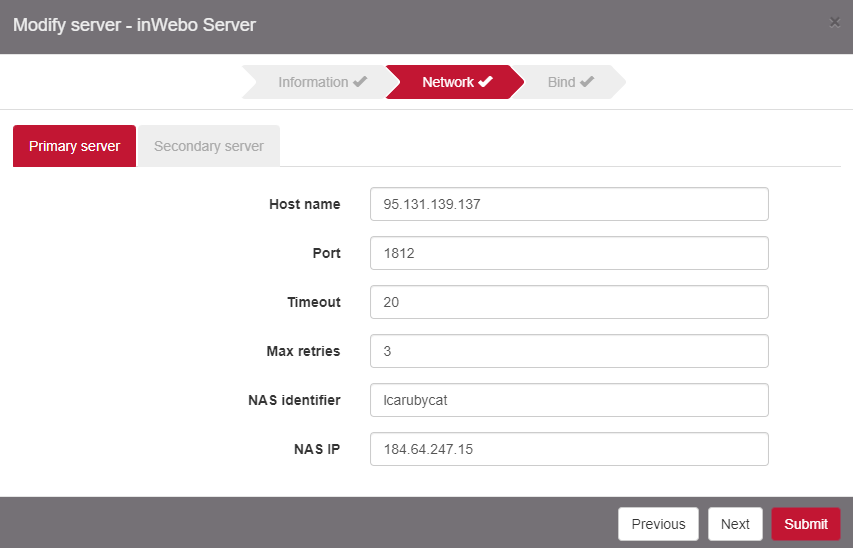Click the NAS IP address field
853x548 pixels.
click(x=568, y=449)
